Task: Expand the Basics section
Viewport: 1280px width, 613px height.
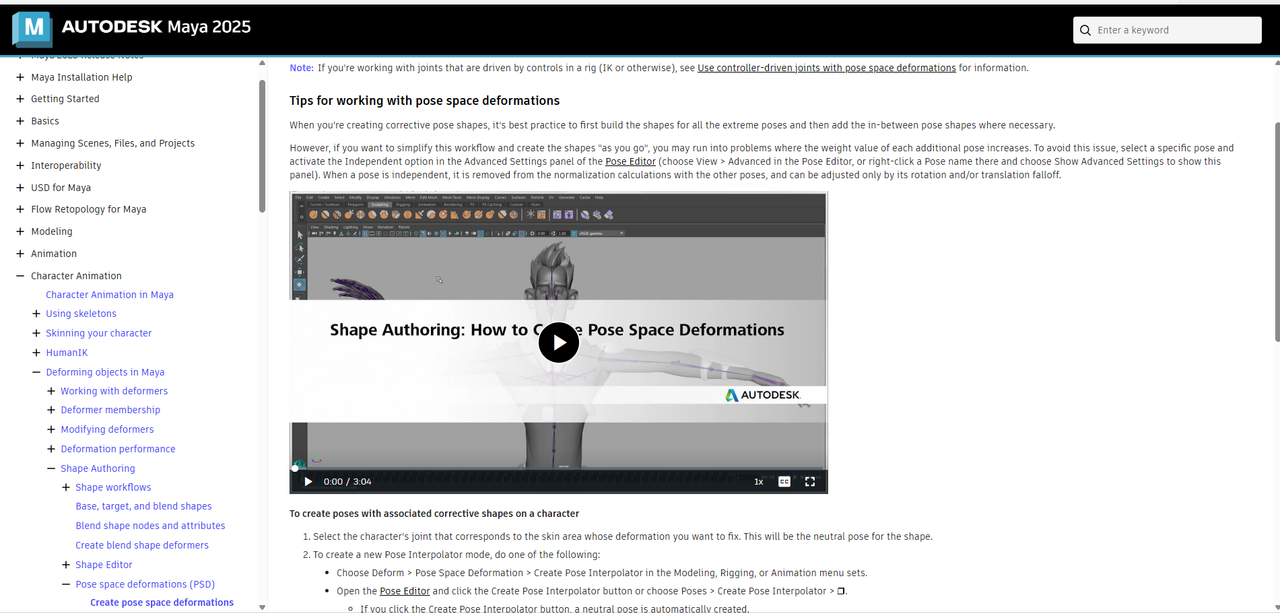Action: pos(20,121)
